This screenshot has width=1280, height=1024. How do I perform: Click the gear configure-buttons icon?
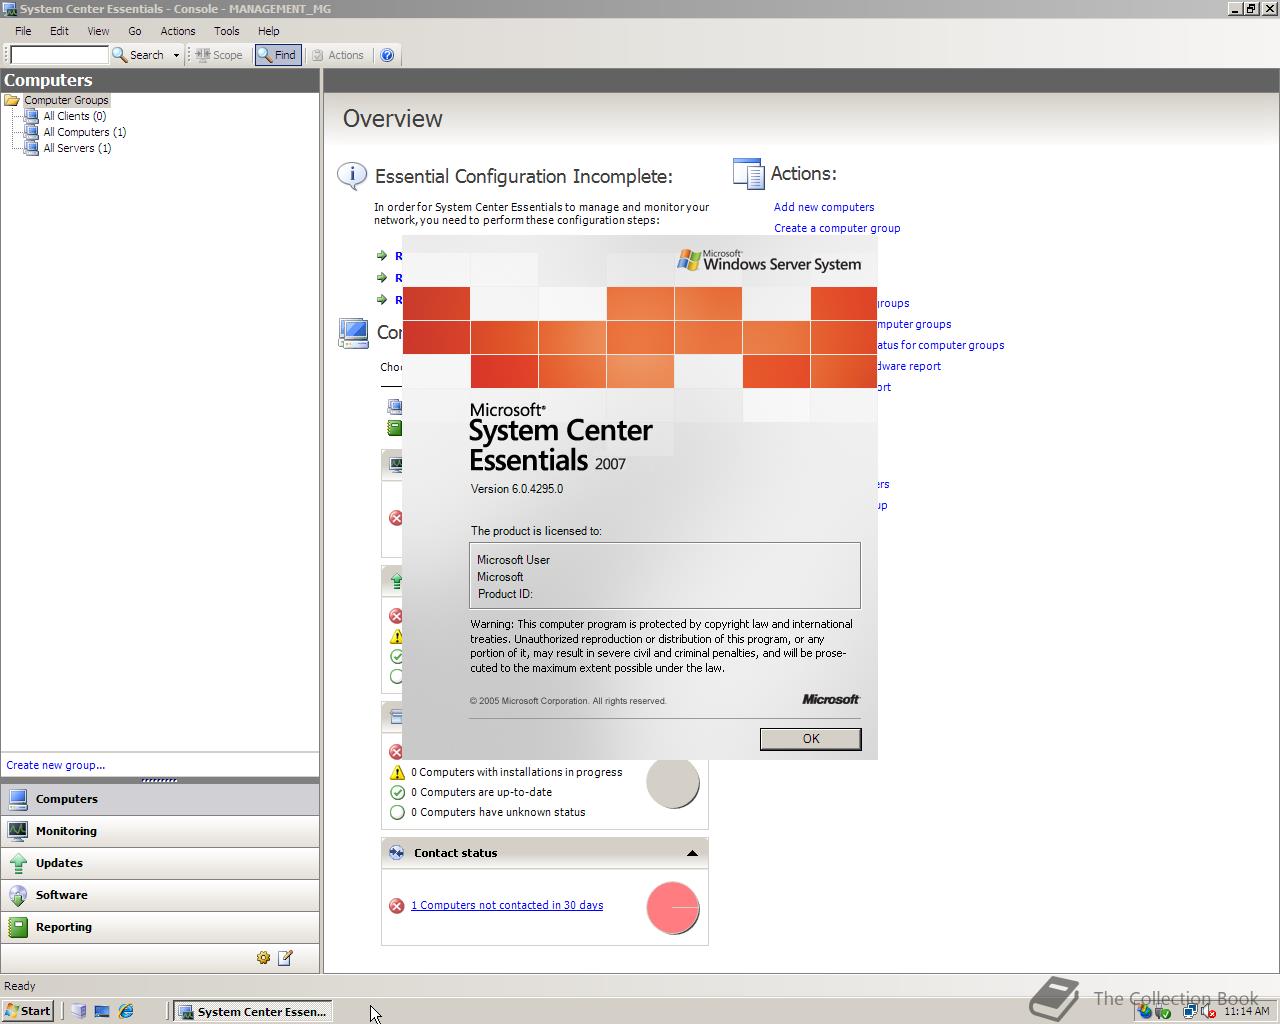263,958
